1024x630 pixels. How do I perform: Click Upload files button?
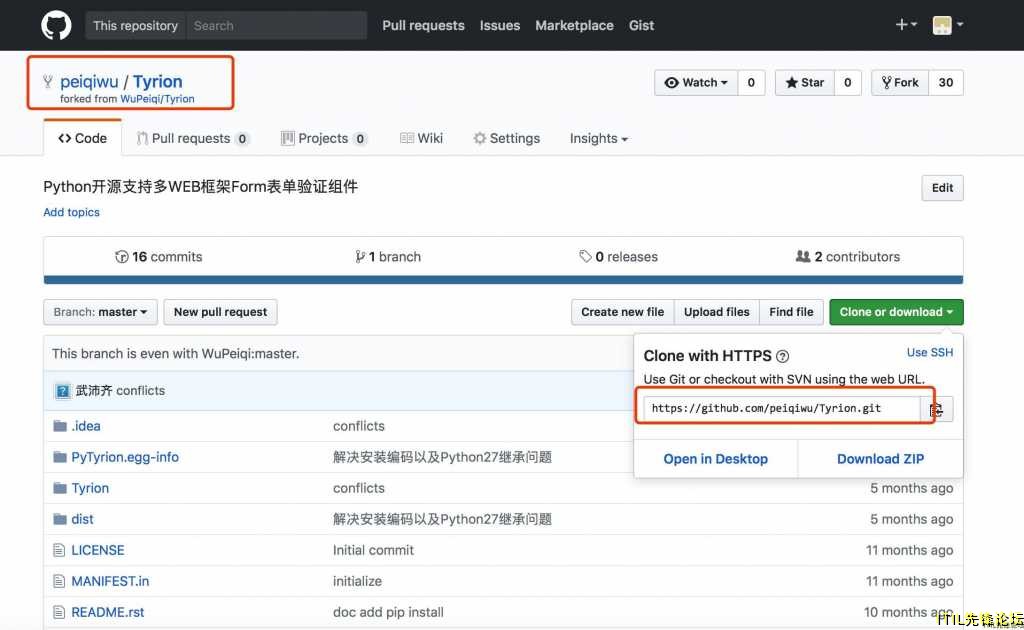[716, 312]
